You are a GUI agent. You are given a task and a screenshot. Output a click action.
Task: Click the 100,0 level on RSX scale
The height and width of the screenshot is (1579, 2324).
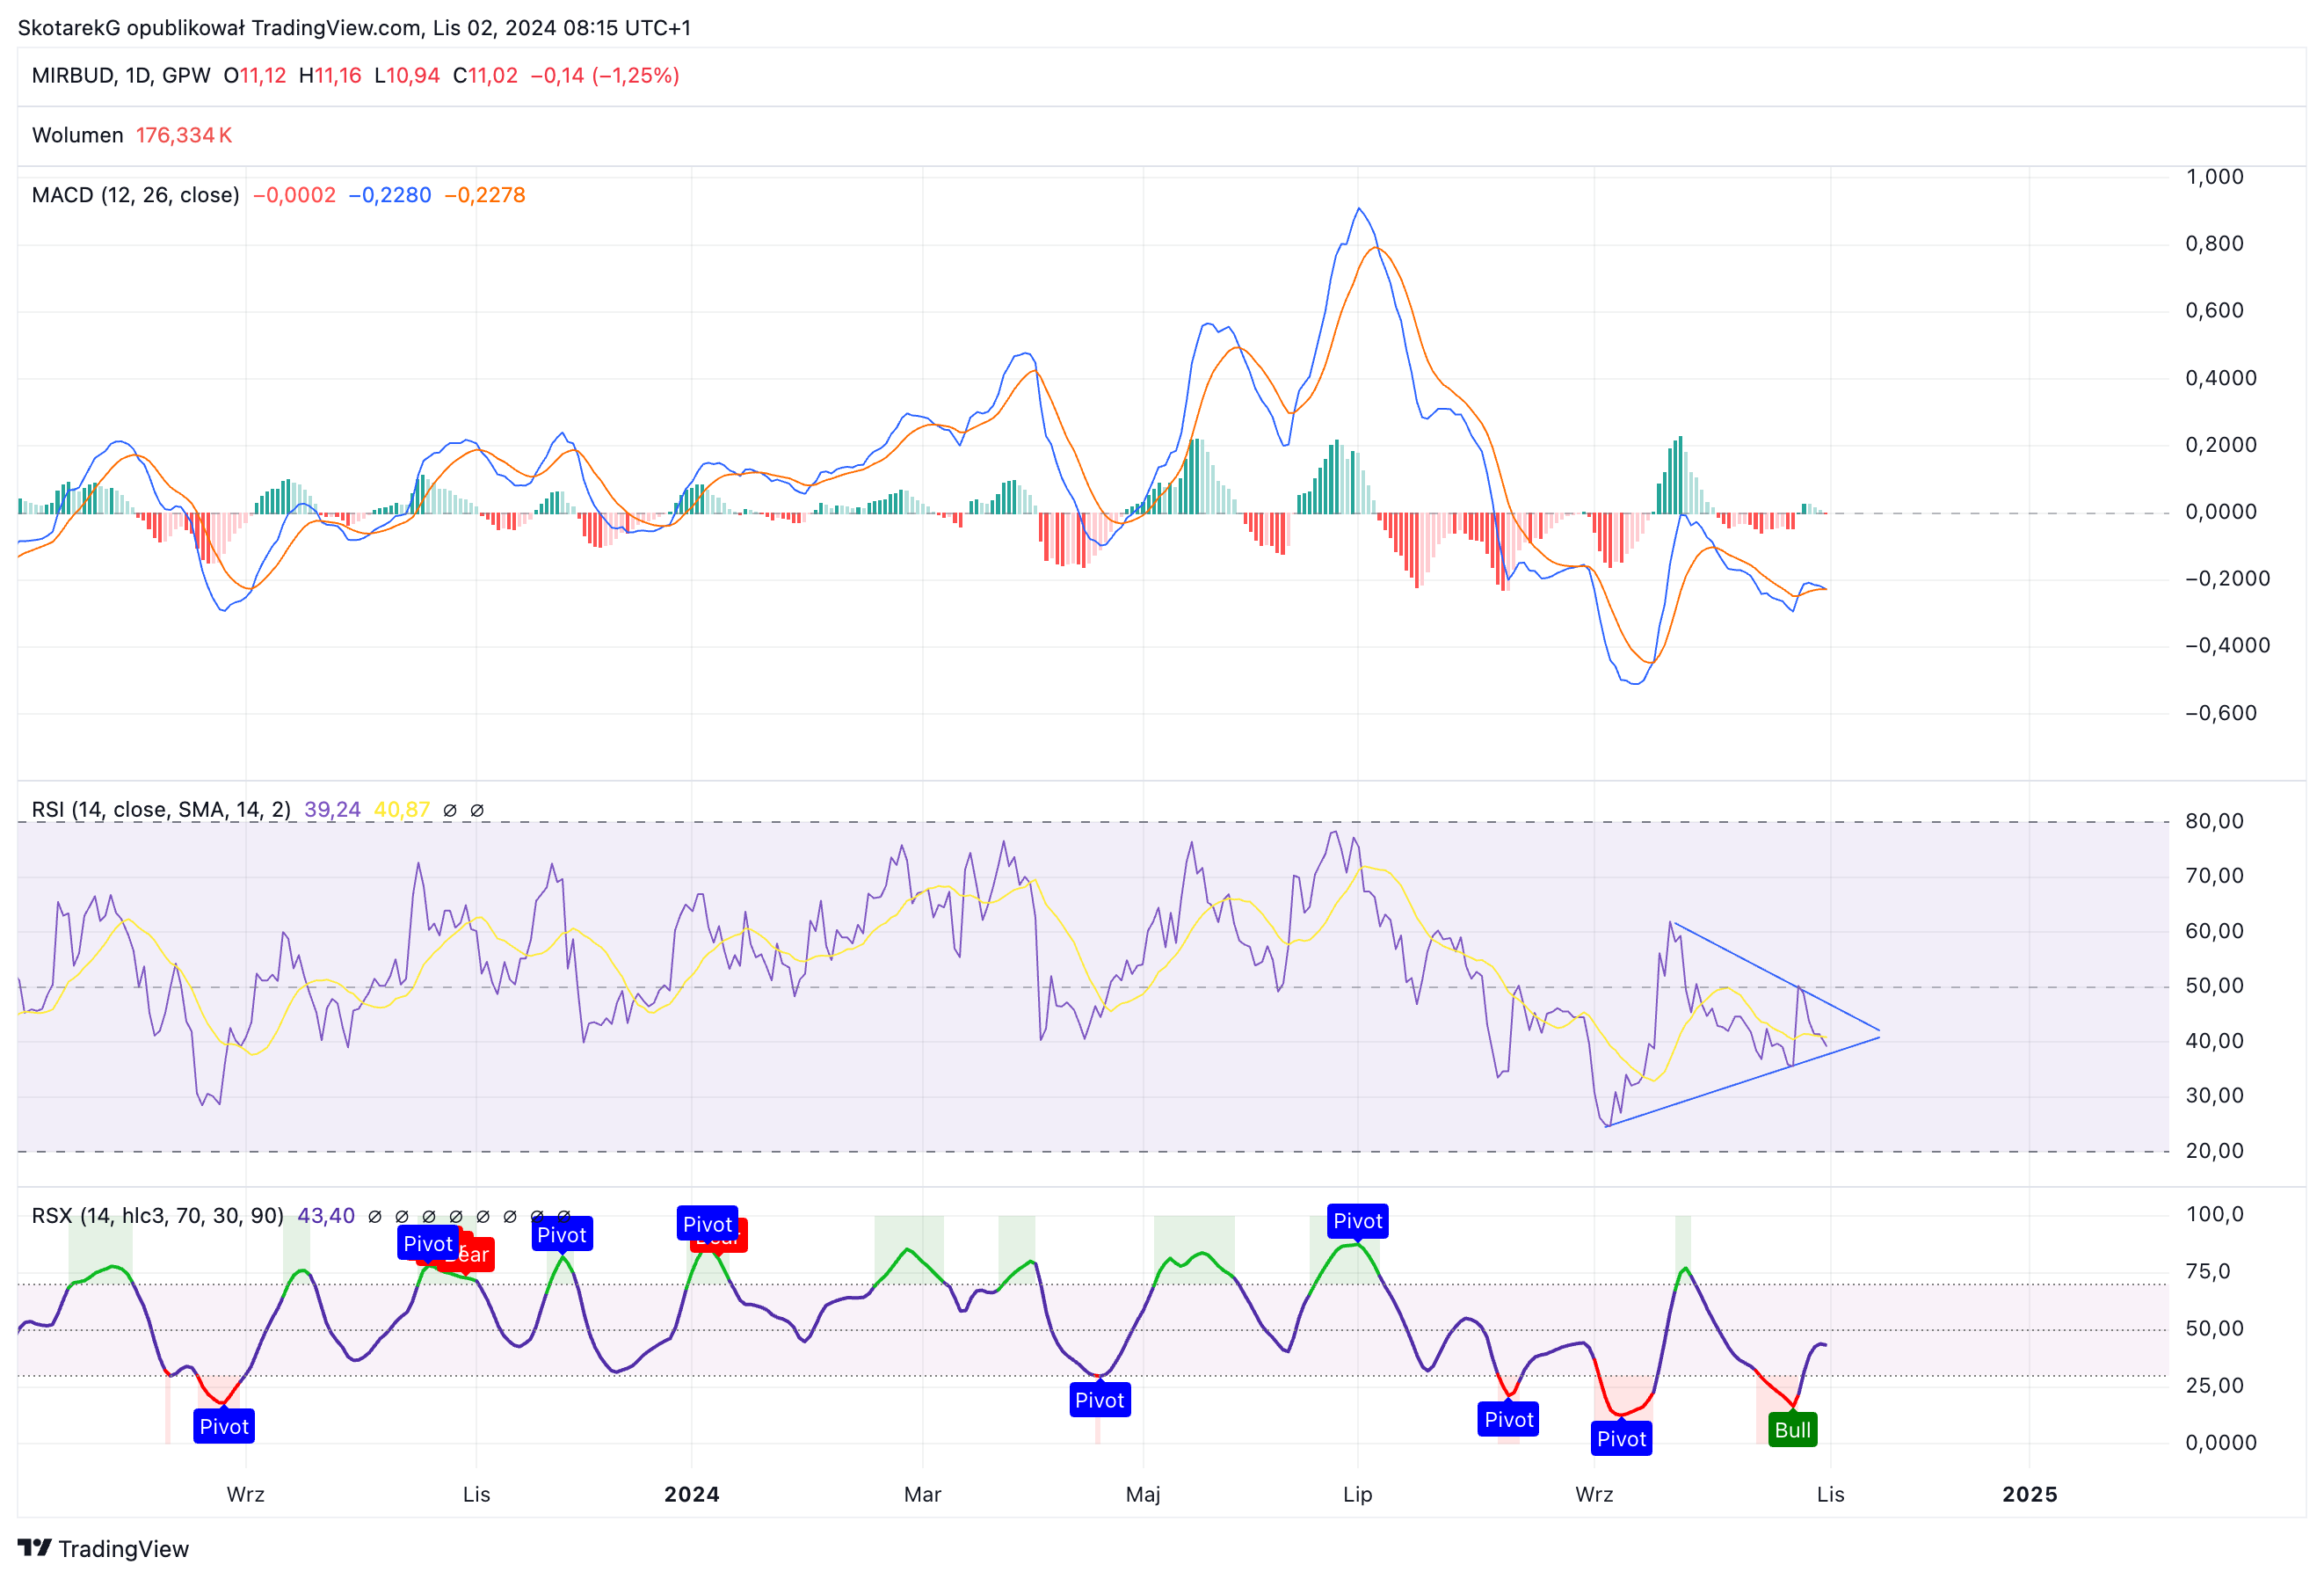[2214, 1214]
